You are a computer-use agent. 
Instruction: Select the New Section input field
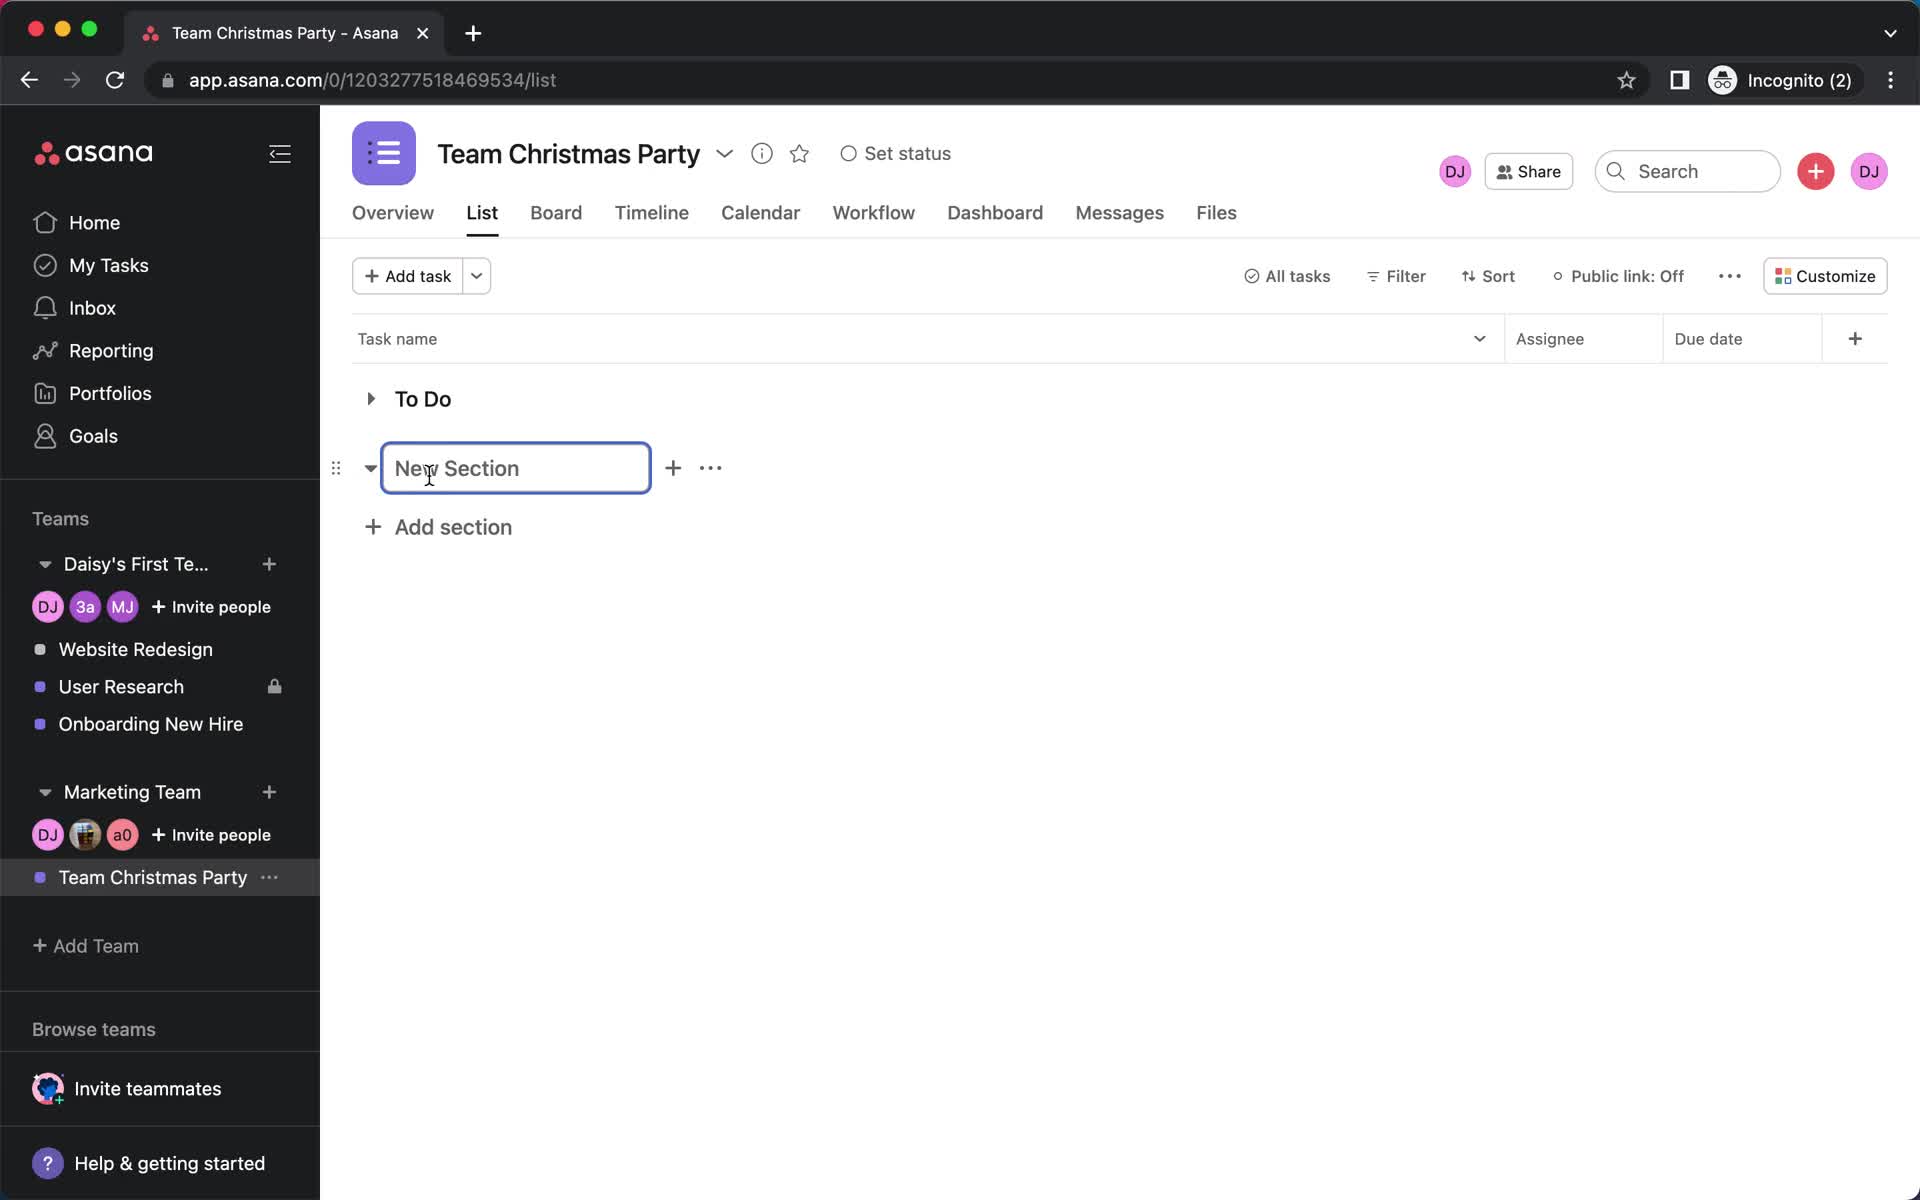pos(516,467)
